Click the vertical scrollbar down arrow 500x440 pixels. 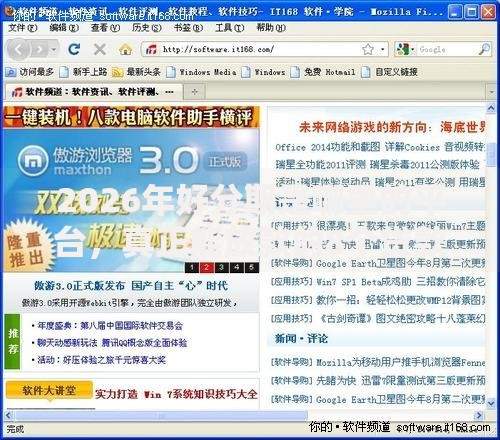click(491, 403)
